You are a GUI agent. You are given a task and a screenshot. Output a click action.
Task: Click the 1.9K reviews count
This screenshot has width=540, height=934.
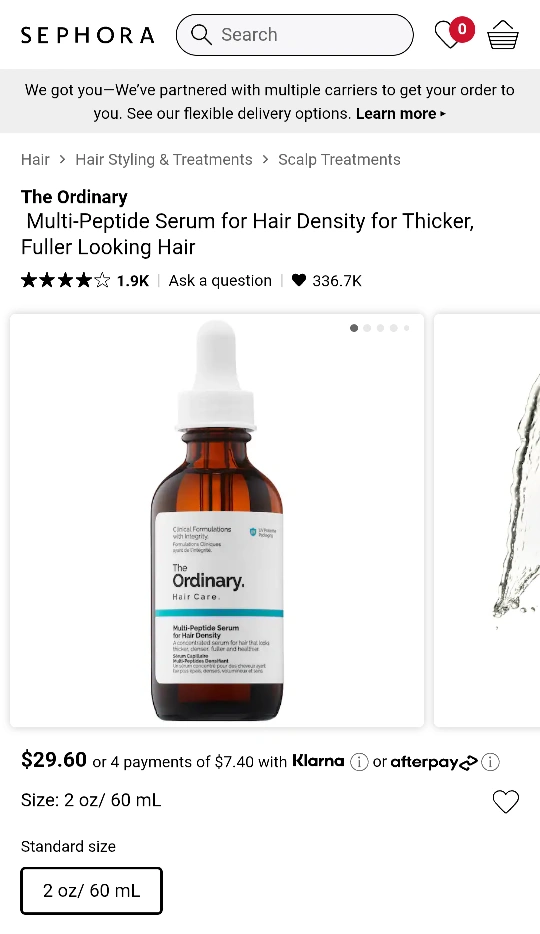coord(133,281)
